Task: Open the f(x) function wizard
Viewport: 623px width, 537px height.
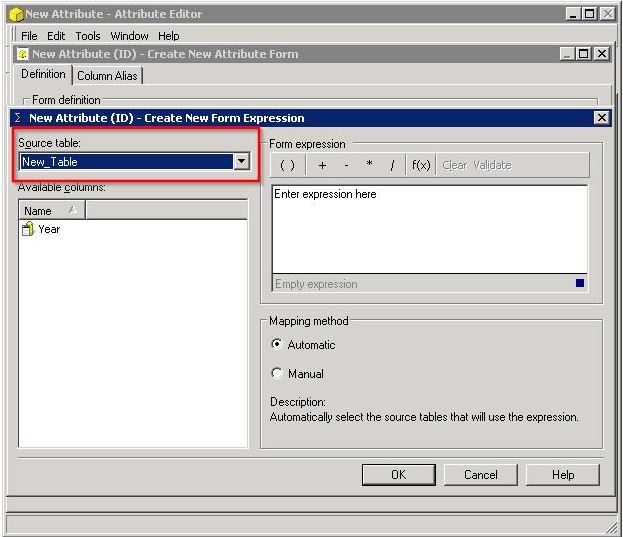Action: (x=421, y=165)
